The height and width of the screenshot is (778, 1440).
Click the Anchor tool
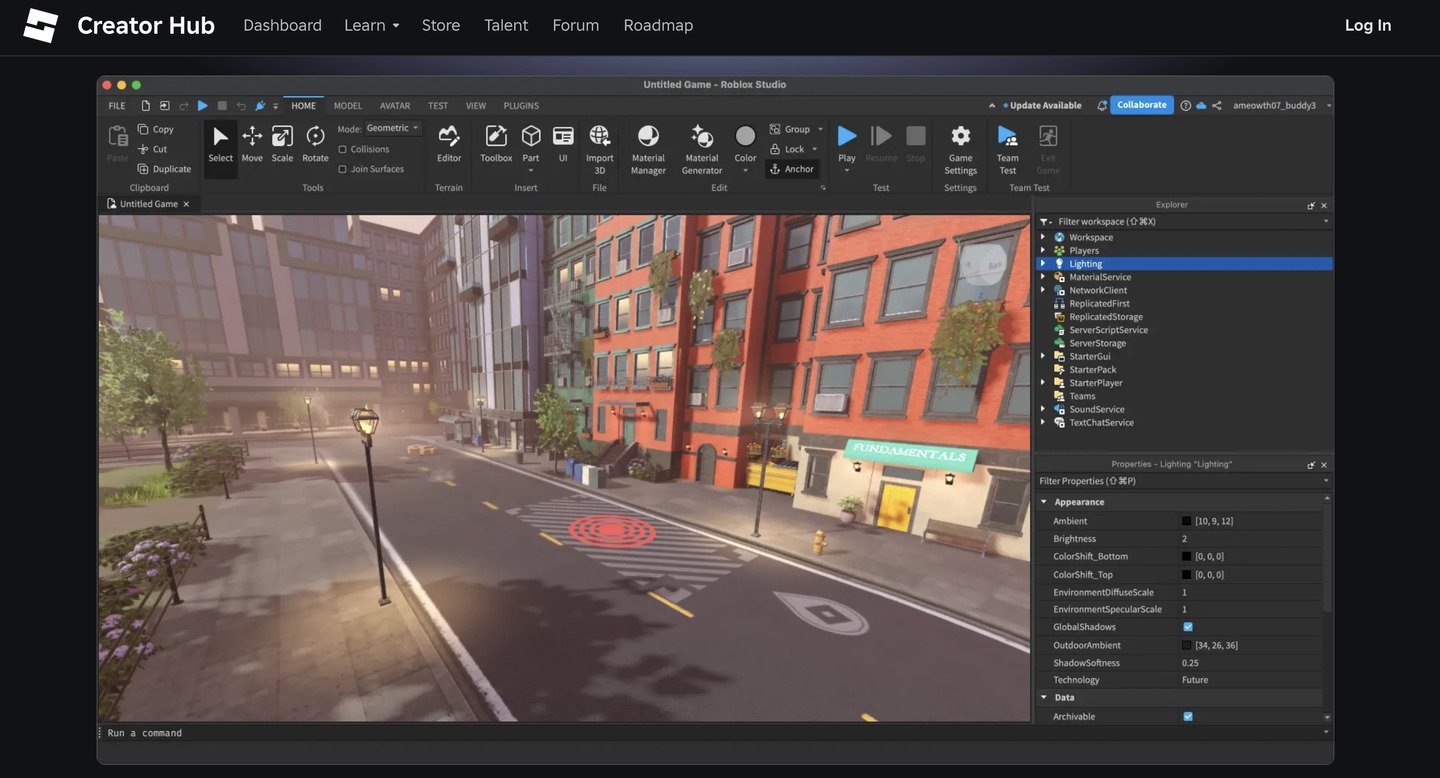pos(792,169)
